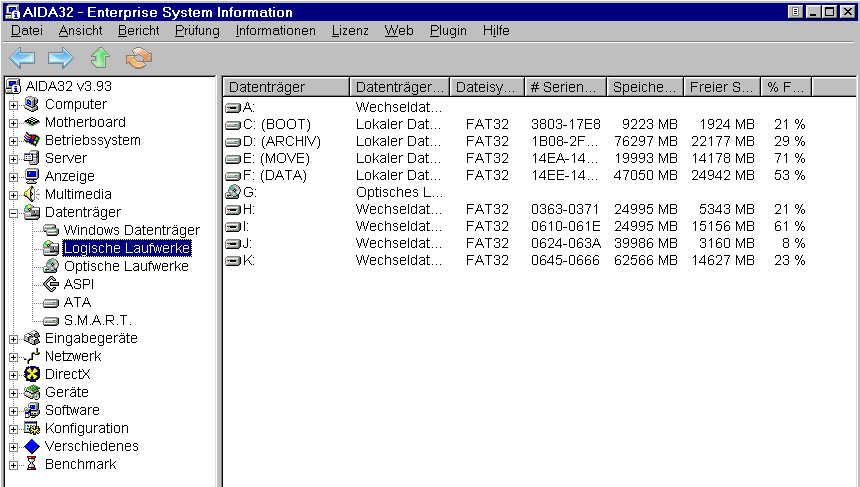Click the S.M.A.R.T. drive icon

[51, 321]
